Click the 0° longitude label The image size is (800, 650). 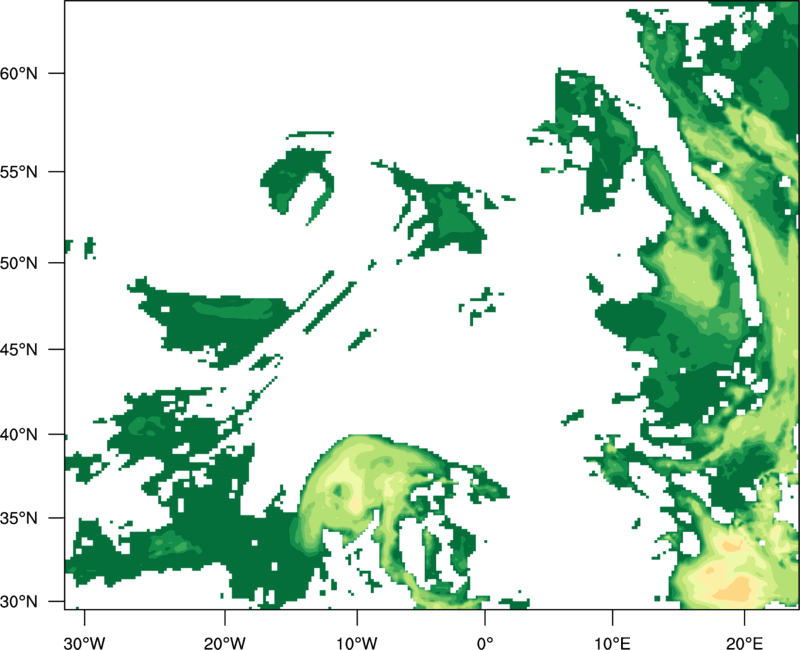pyautogui.click(x=484, y=643)
